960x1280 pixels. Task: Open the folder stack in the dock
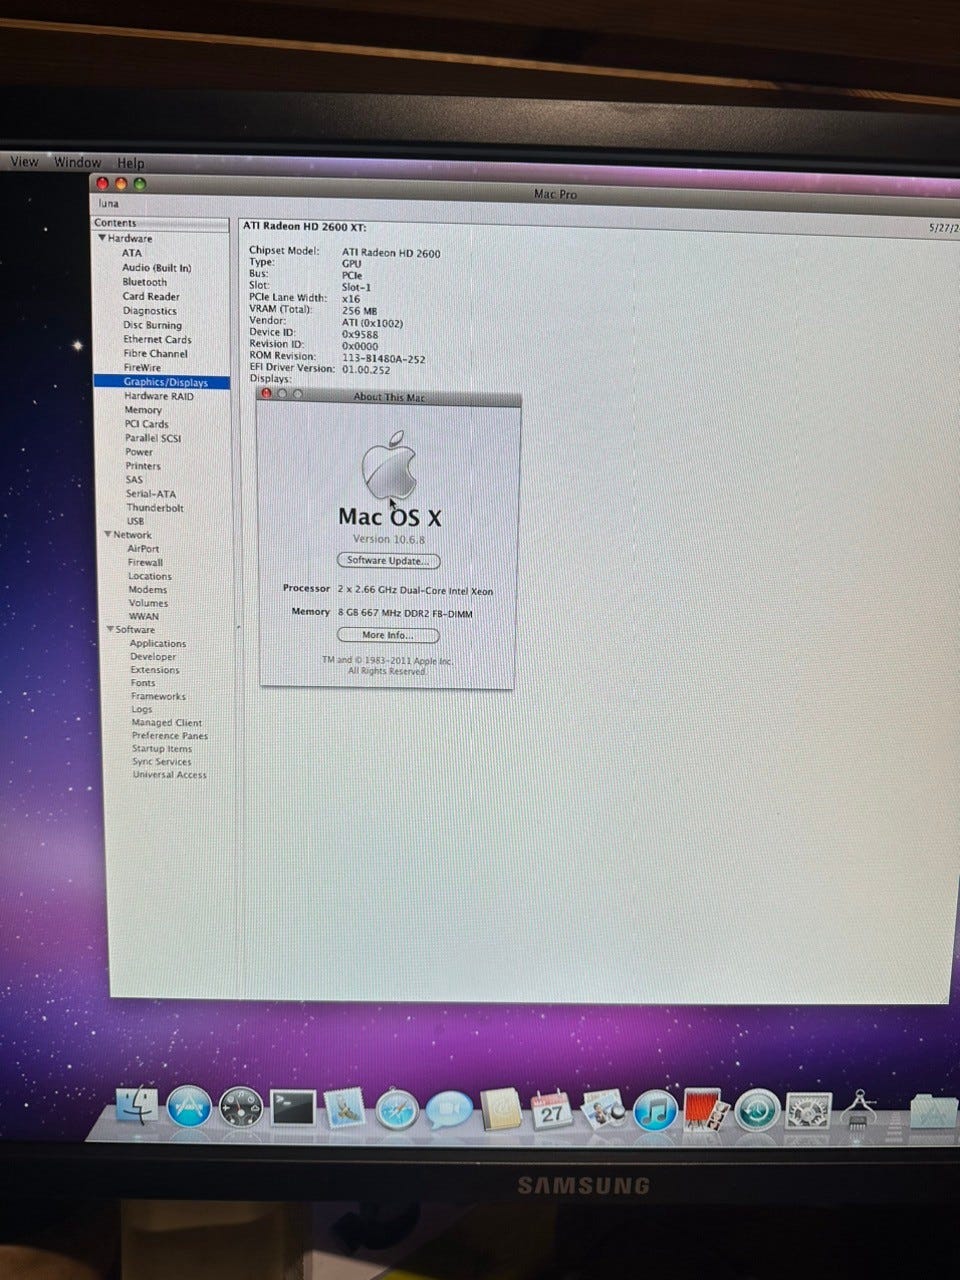[x=935, y=1113]
